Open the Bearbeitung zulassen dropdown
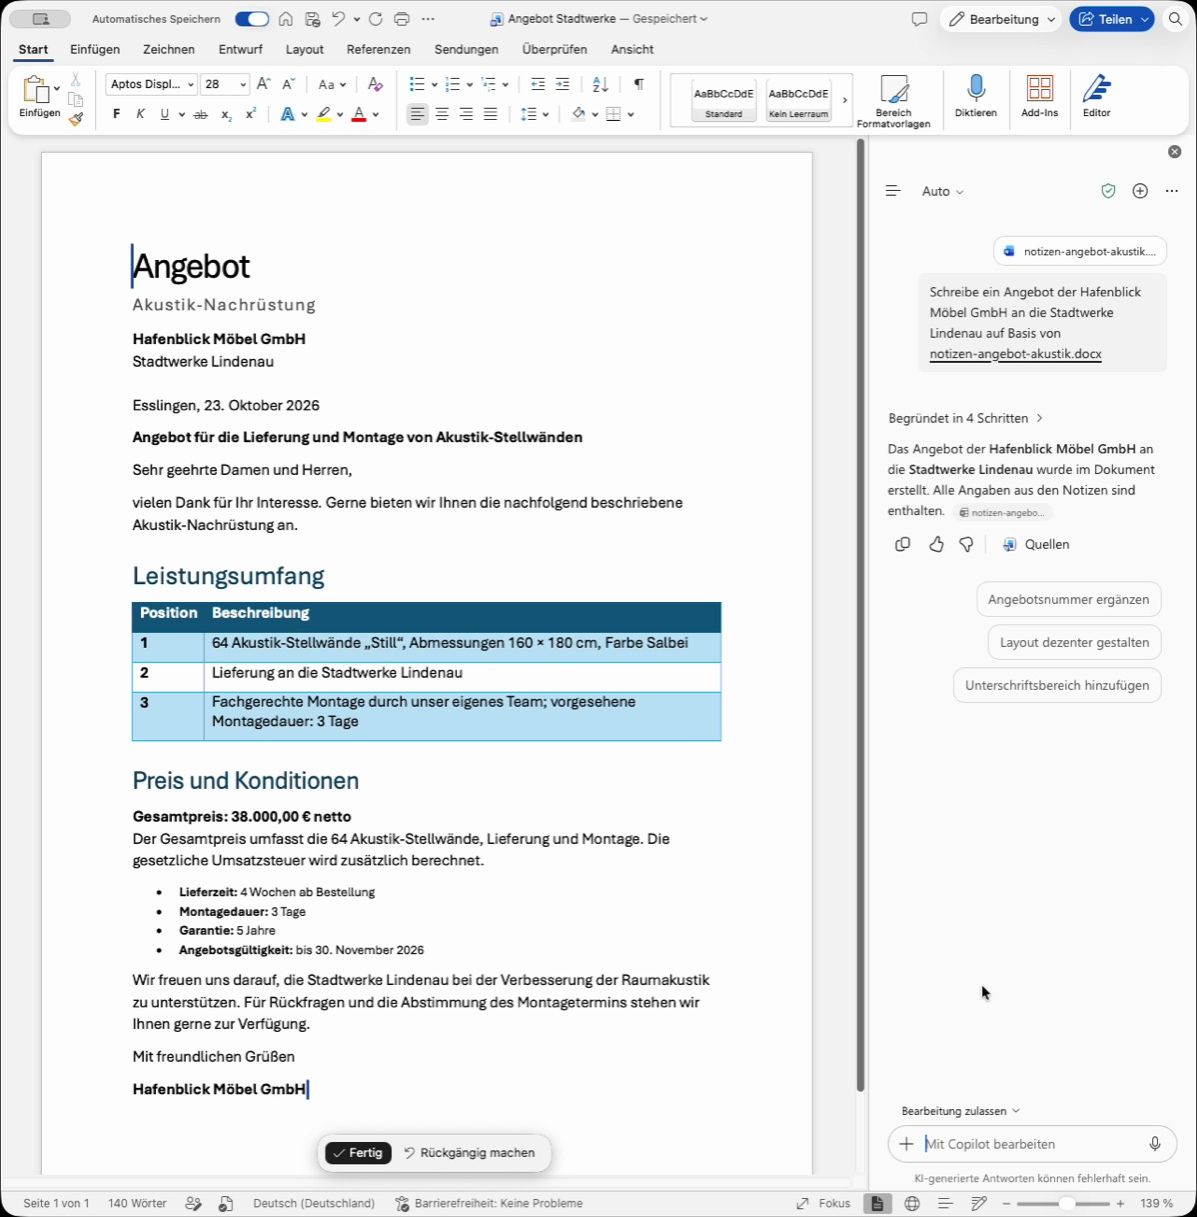The height and width of the screenshot is (1217, 1197). [960, 1111]
